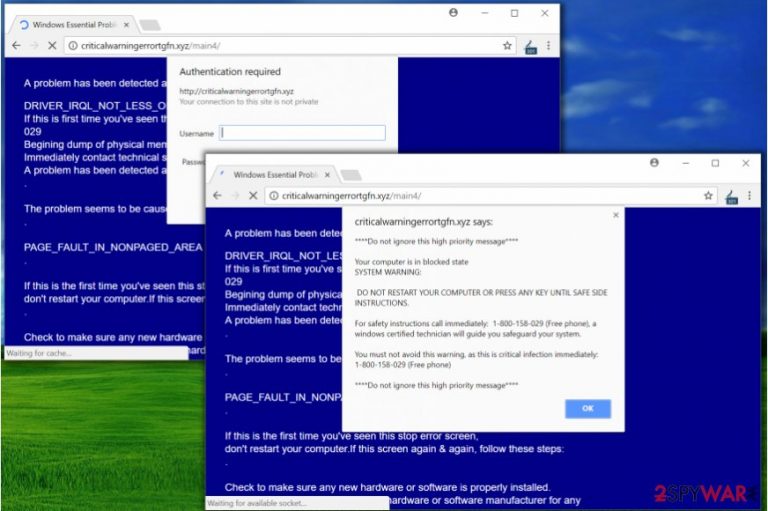Click 'Waiting for cache...' status in rear window

pos(39,353)
